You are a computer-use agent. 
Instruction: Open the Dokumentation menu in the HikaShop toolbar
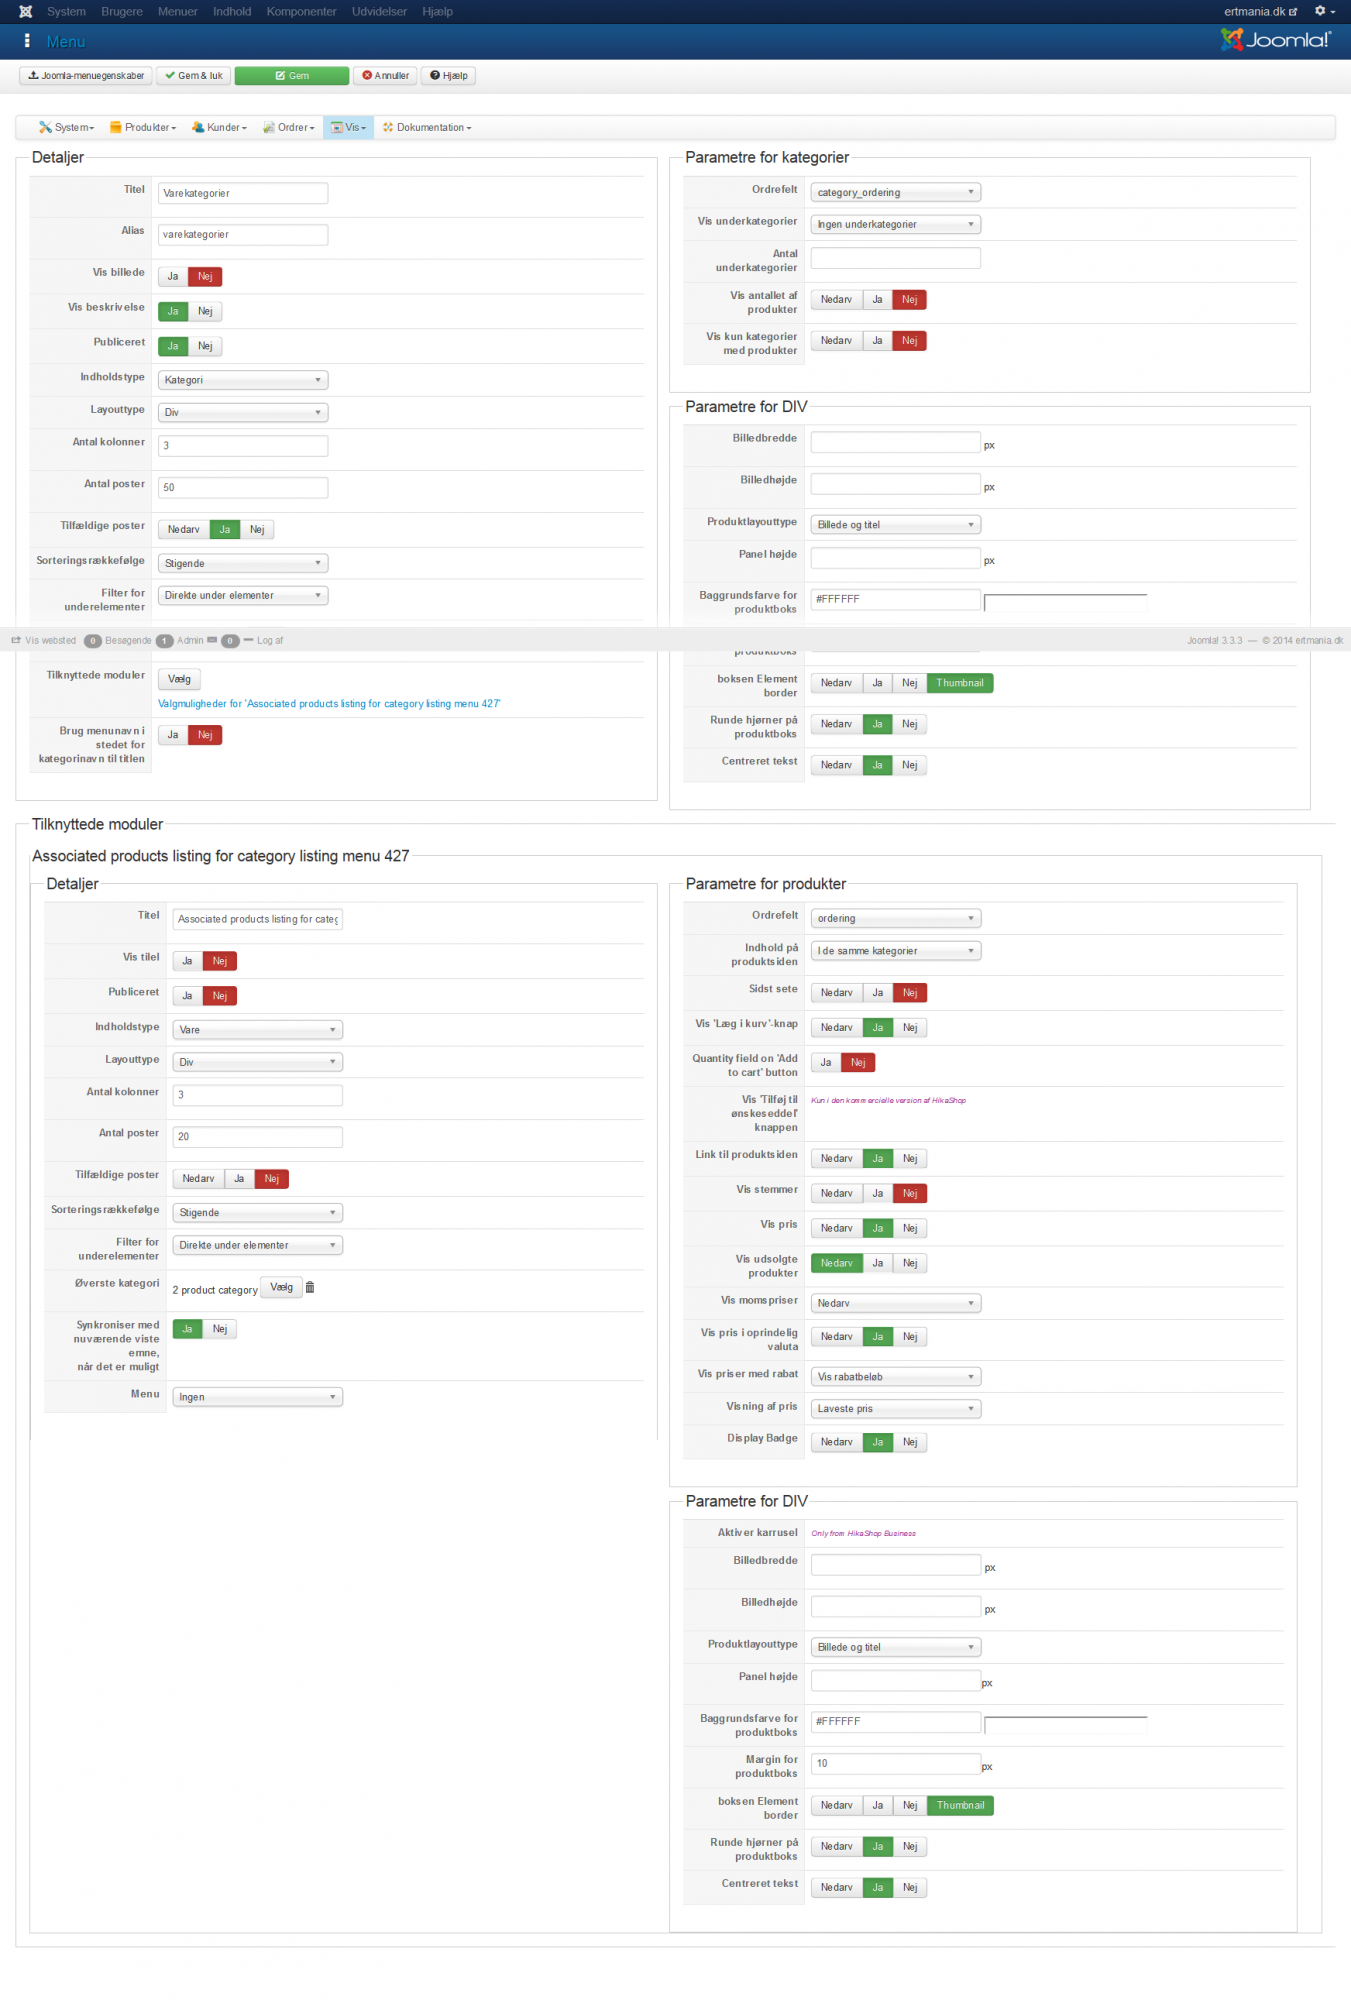[427, 127]
